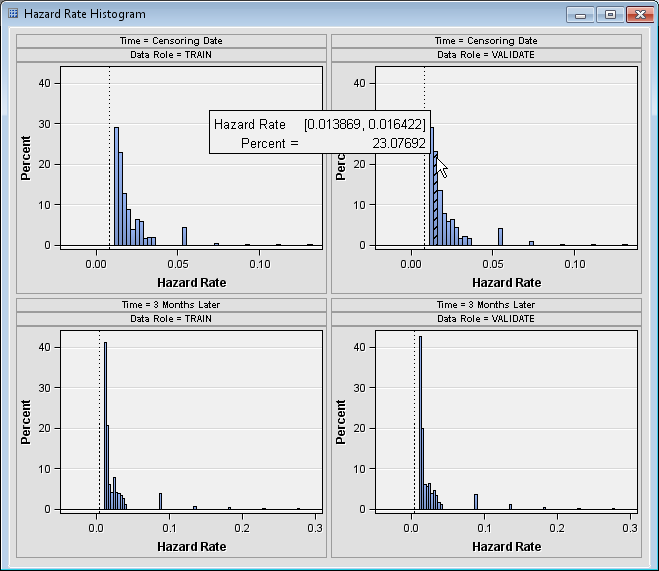Select tallest bar in top-left TRAIN histogram
The width and height of the screenshot is (659, 571).
tap(116, 187)
